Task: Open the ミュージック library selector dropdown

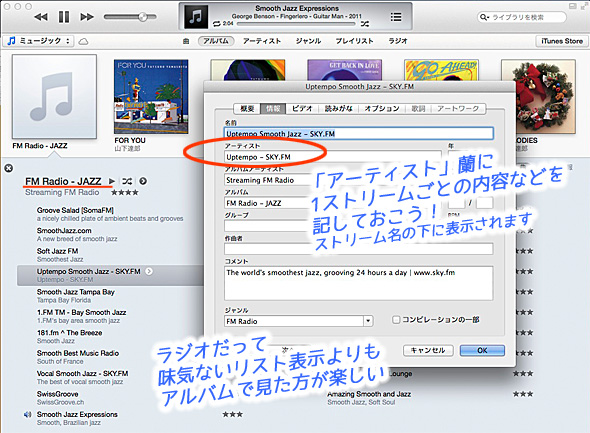Action: (x=38, y=41)
